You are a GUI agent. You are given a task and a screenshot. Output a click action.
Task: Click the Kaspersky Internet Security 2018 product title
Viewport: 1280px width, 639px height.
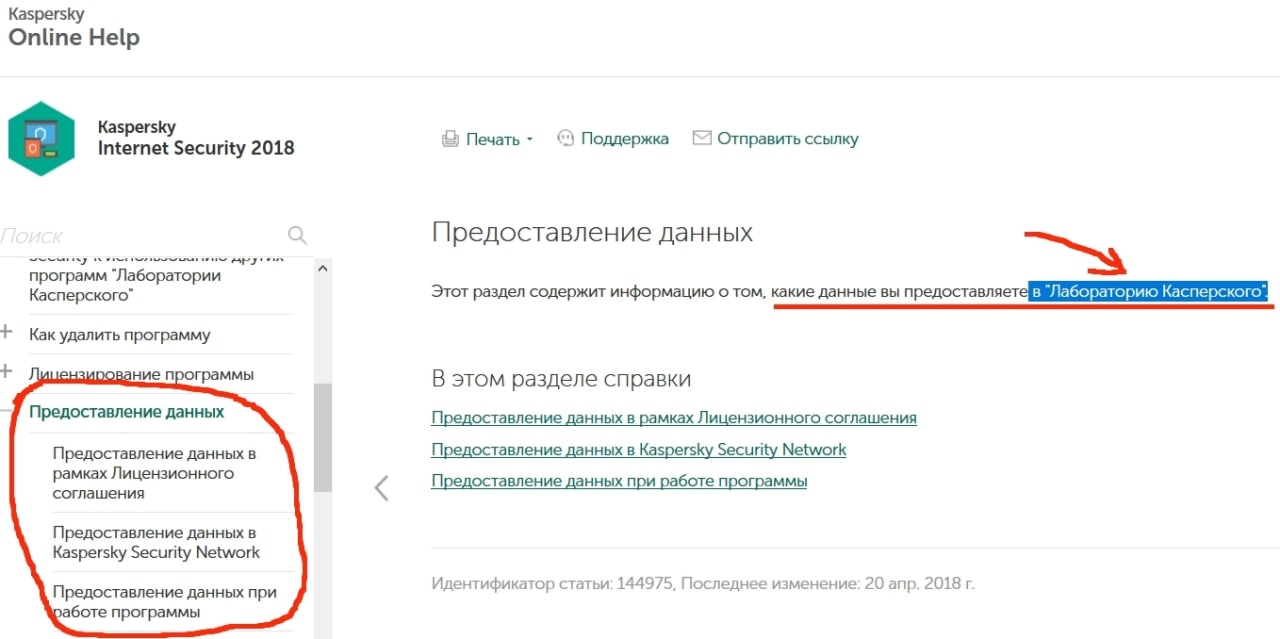[x=196, y=138]
